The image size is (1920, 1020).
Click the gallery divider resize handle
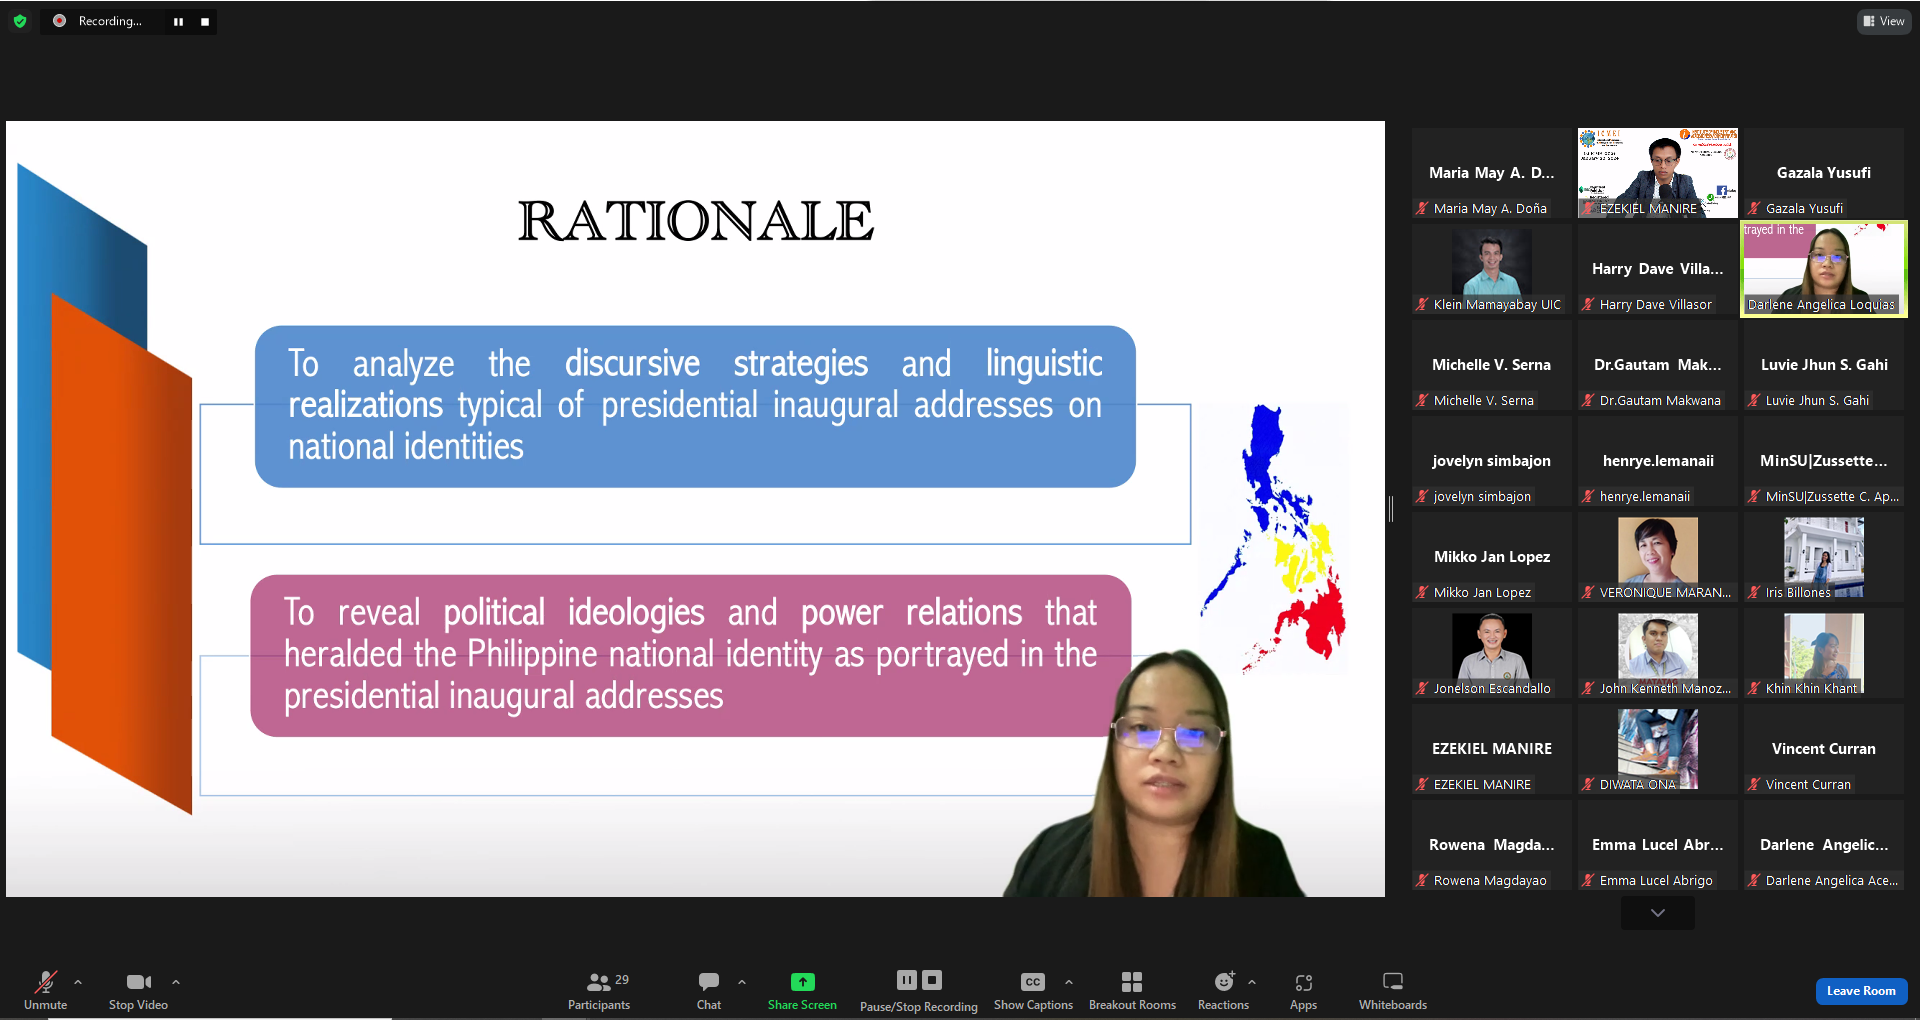click(x=1391, y=509)
